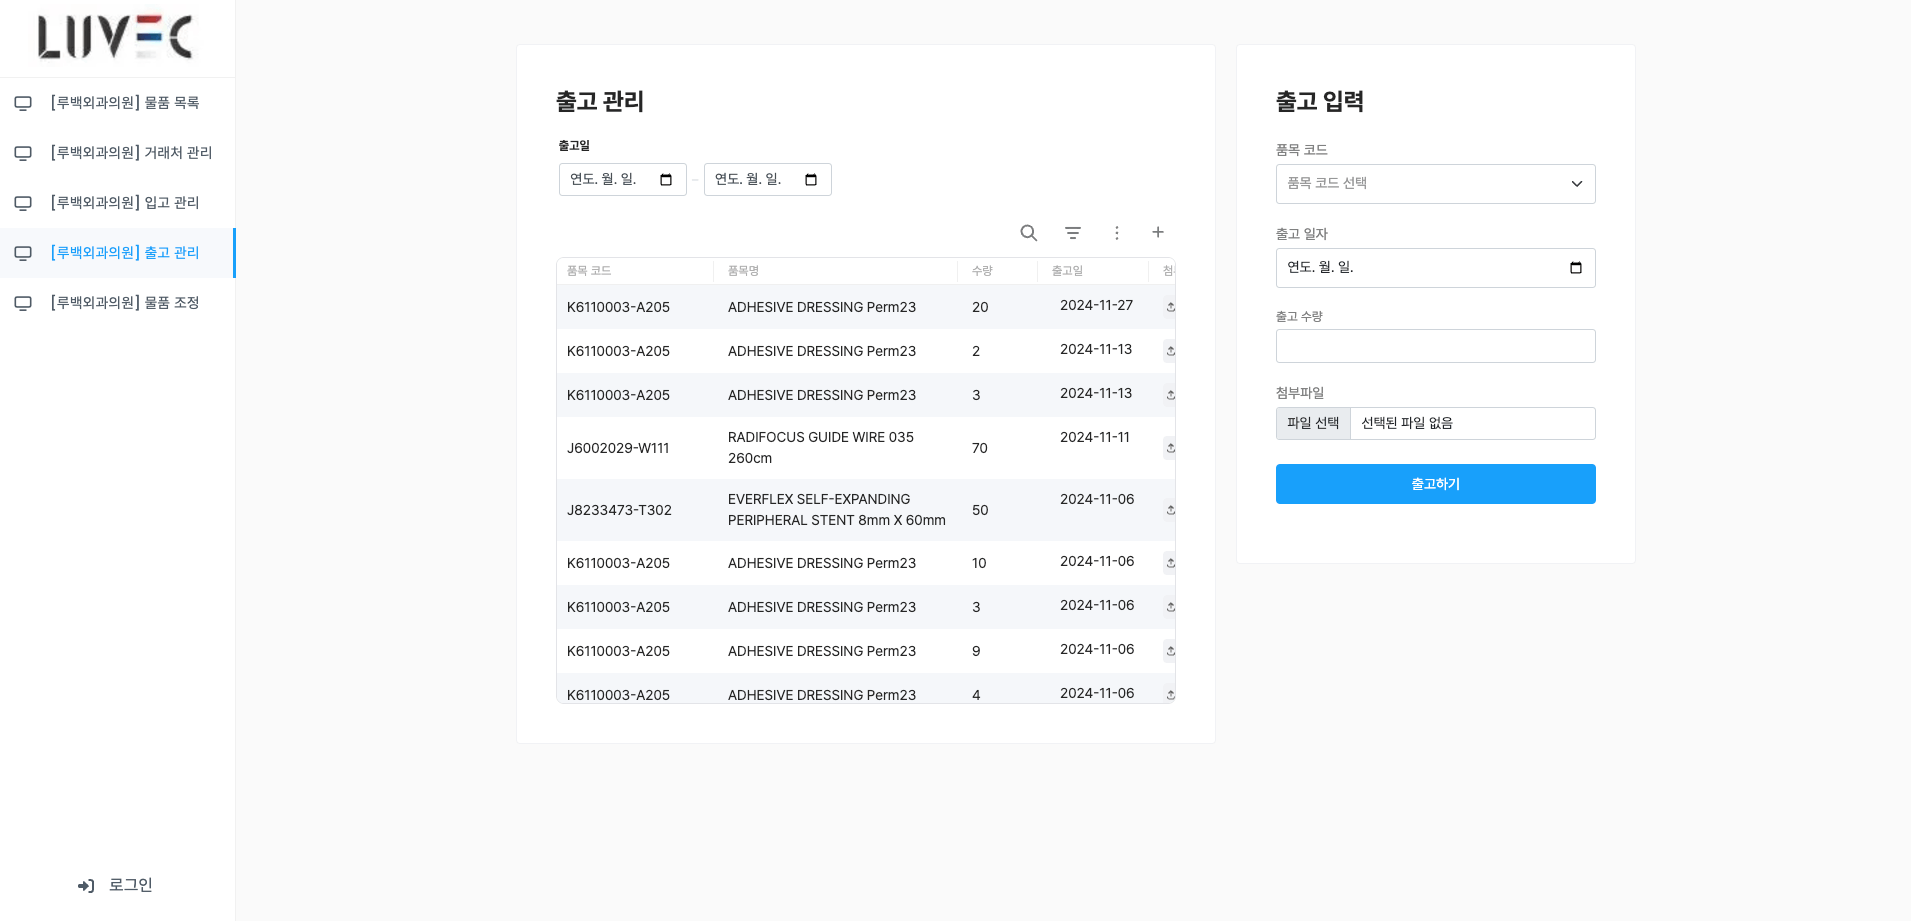
Task: Click the 파일 선택 file select button
Action: [1313, 423]
